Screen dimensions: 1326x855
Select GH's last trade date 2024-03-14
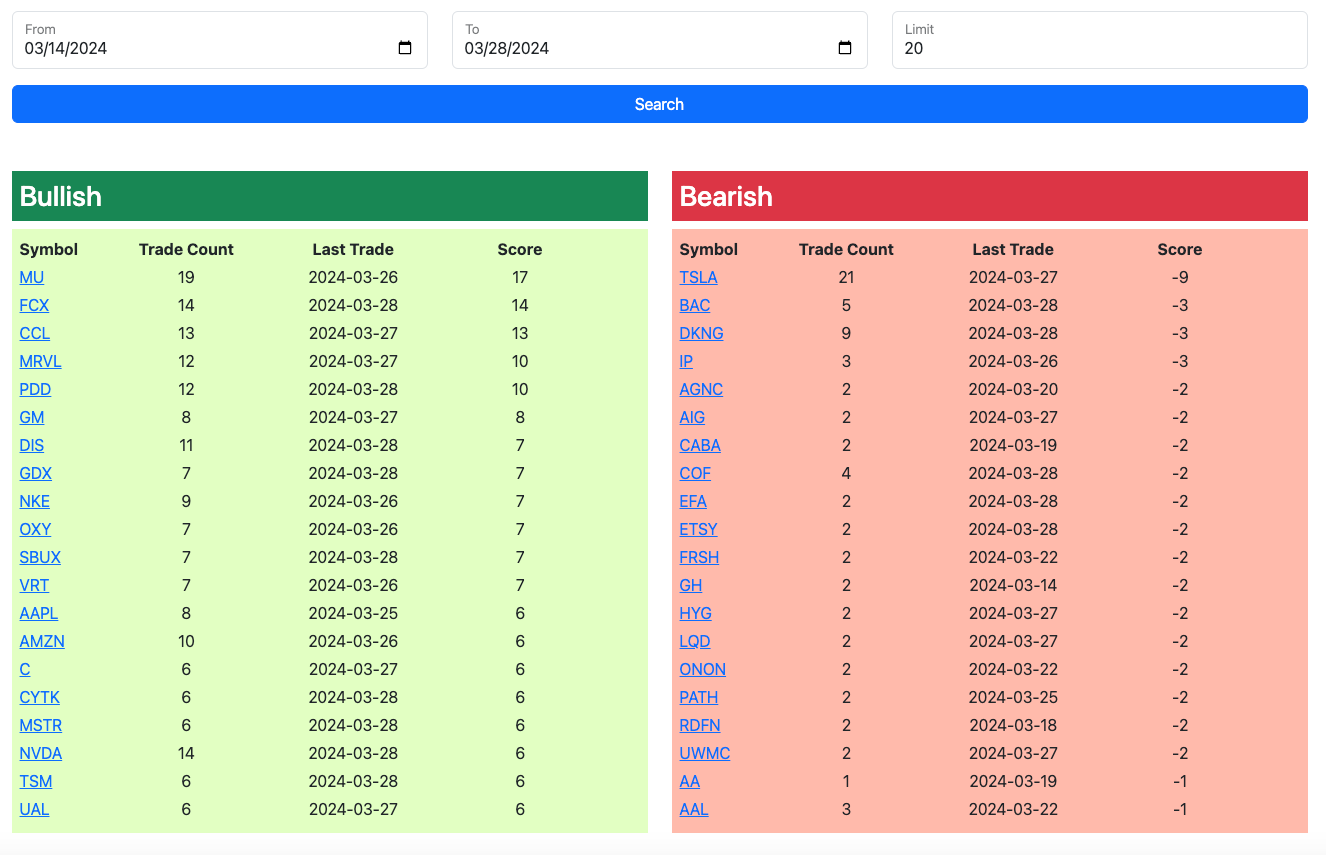click(x=1013, y=585)
